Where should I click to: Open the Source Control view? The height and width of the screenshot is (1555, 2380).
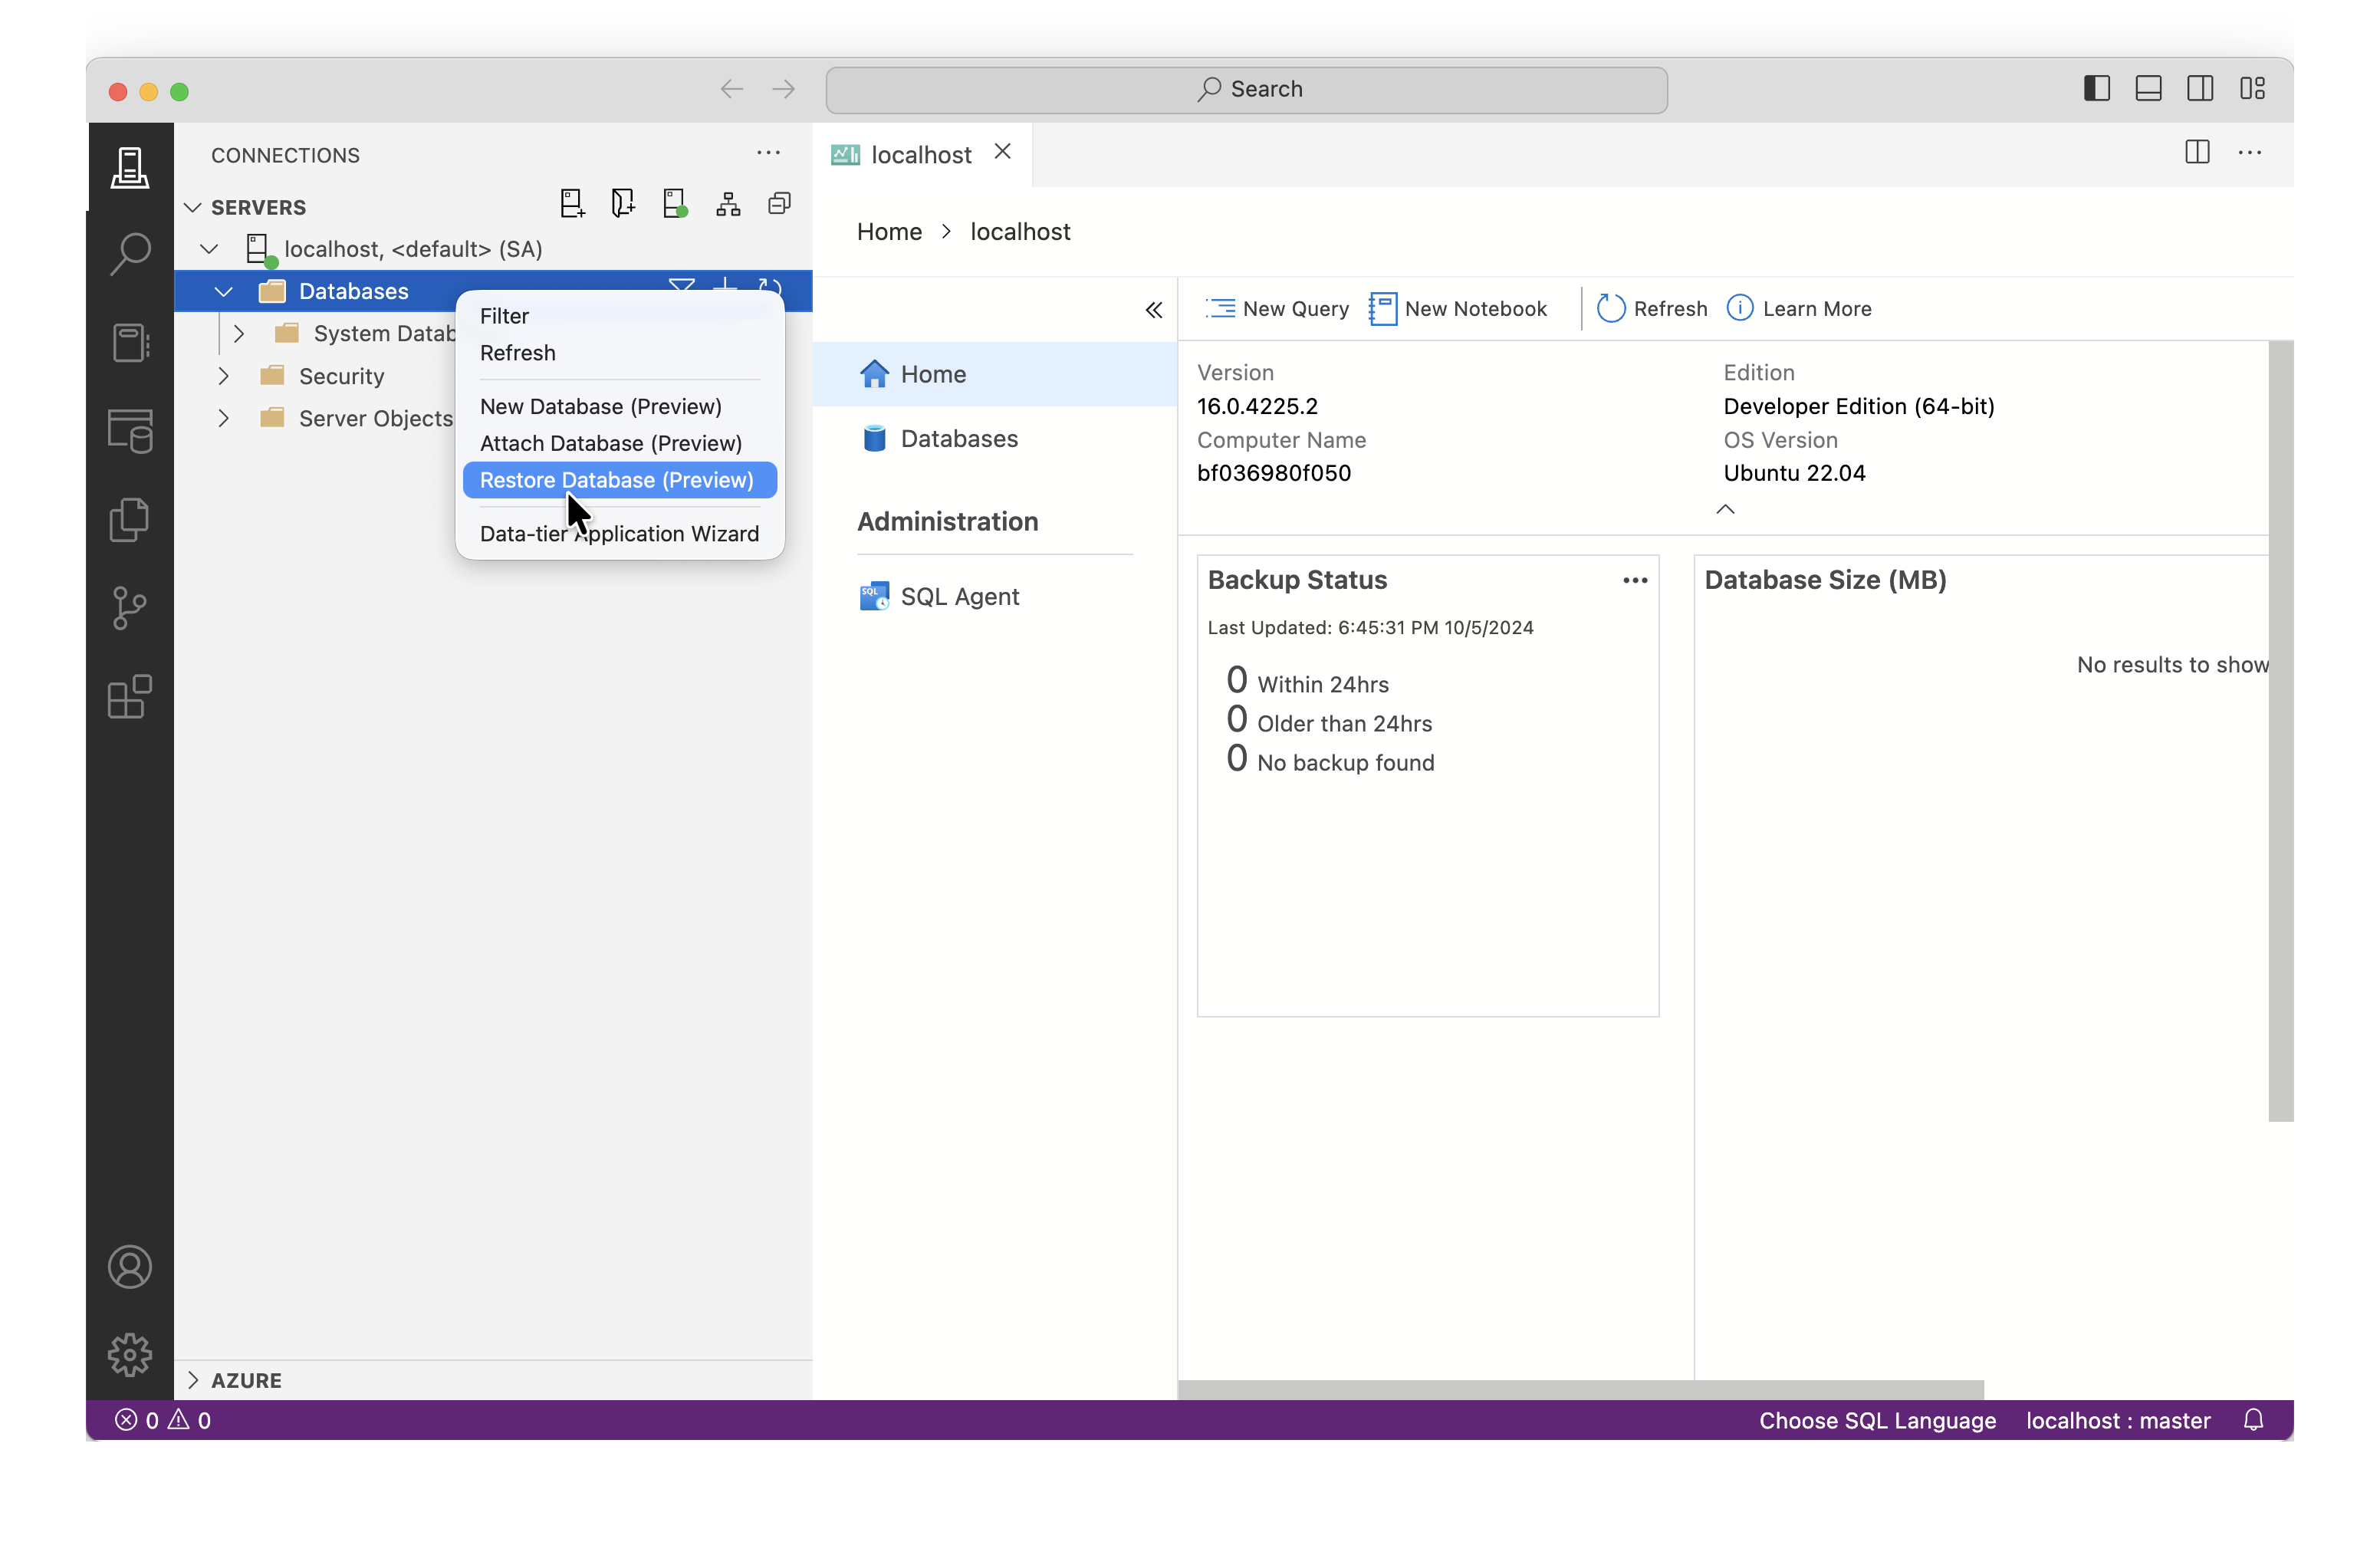(x=129, y=608)
